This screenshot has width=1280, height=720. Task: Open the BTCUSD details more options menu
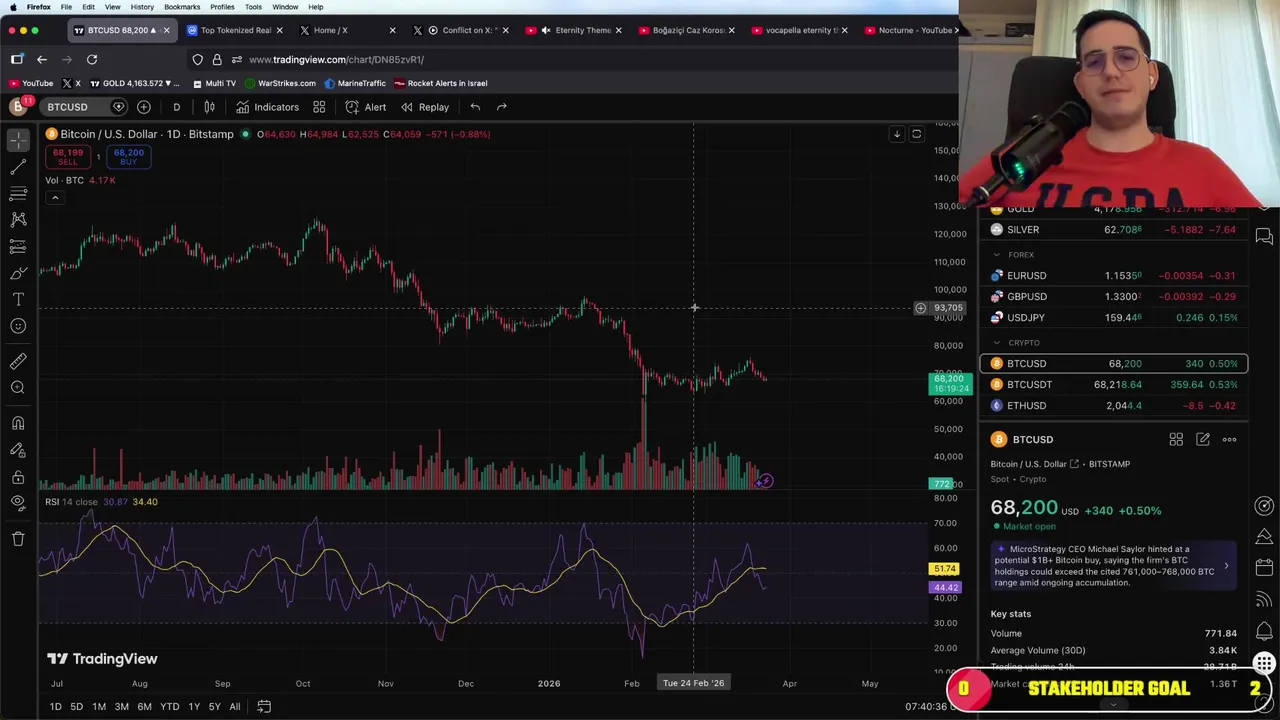tap(1229, 439)
